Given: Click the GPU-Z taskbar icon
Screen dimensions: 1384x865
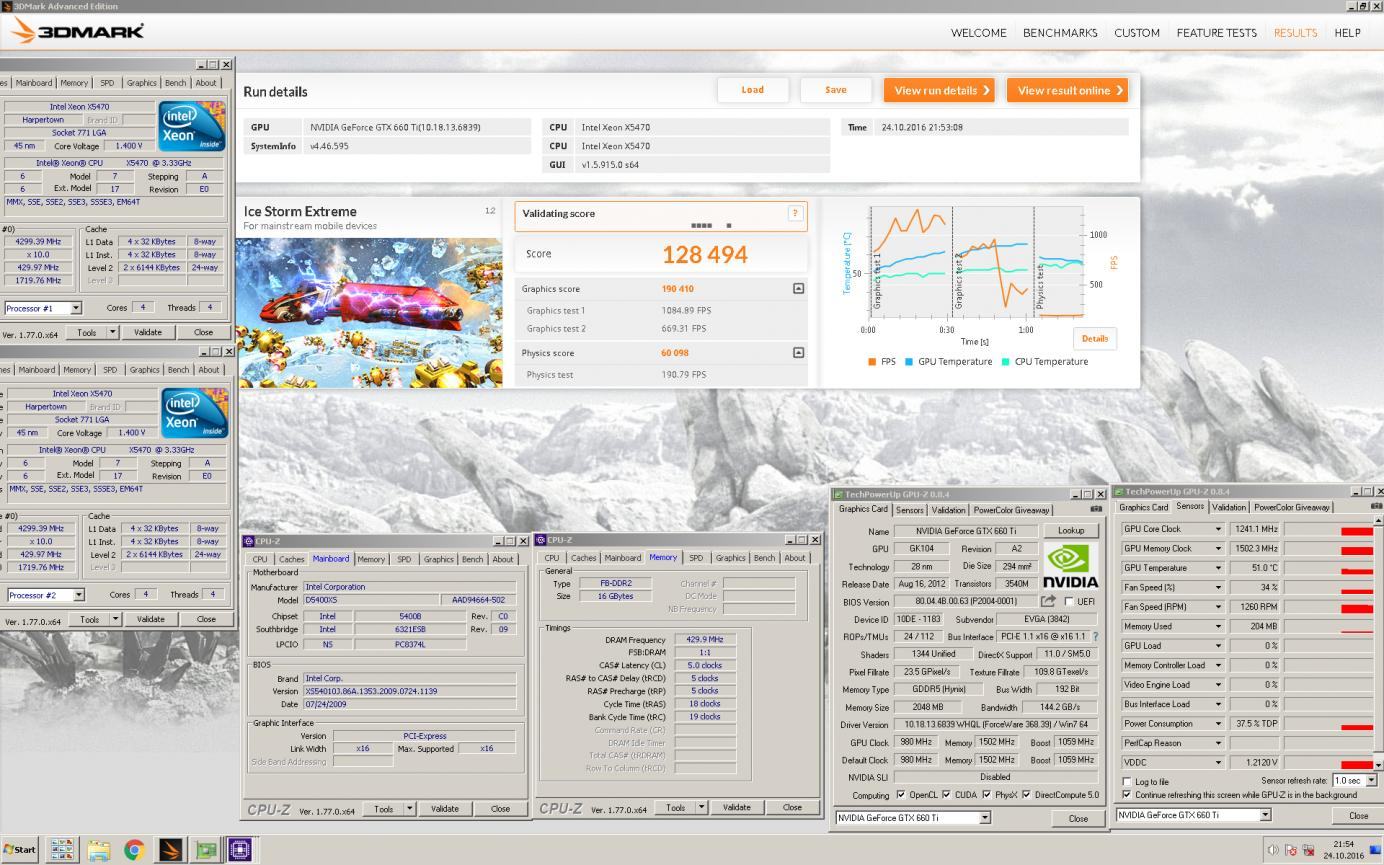Looking at the screenshot, I should pos(206,850).
